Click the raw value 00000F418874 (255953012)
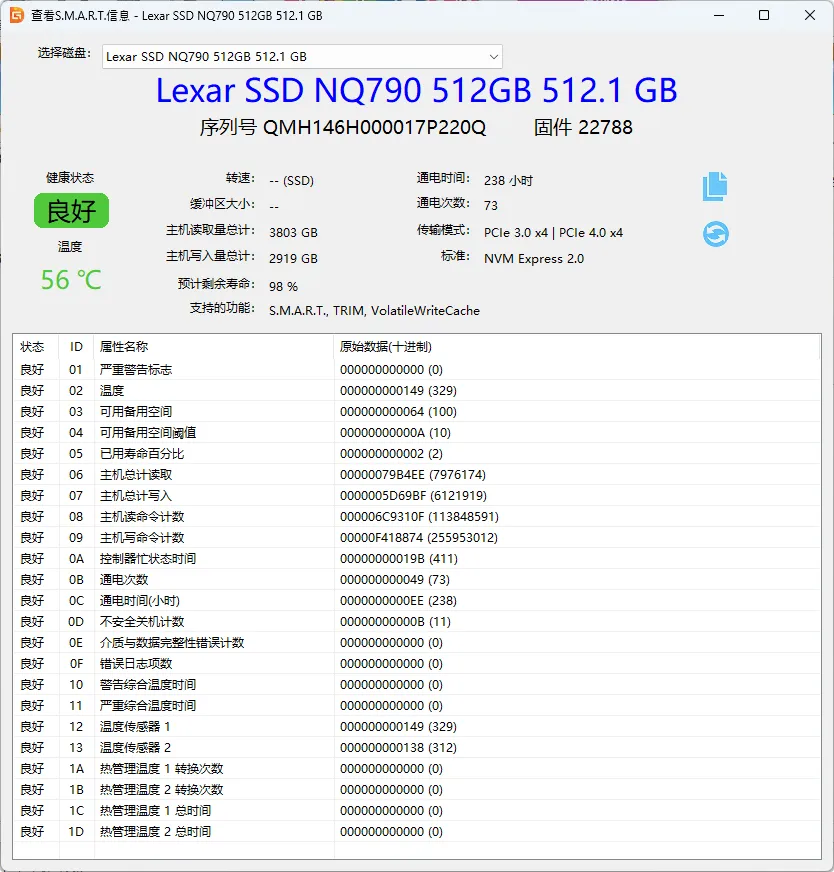834x872 pixels. pos(419,538)
